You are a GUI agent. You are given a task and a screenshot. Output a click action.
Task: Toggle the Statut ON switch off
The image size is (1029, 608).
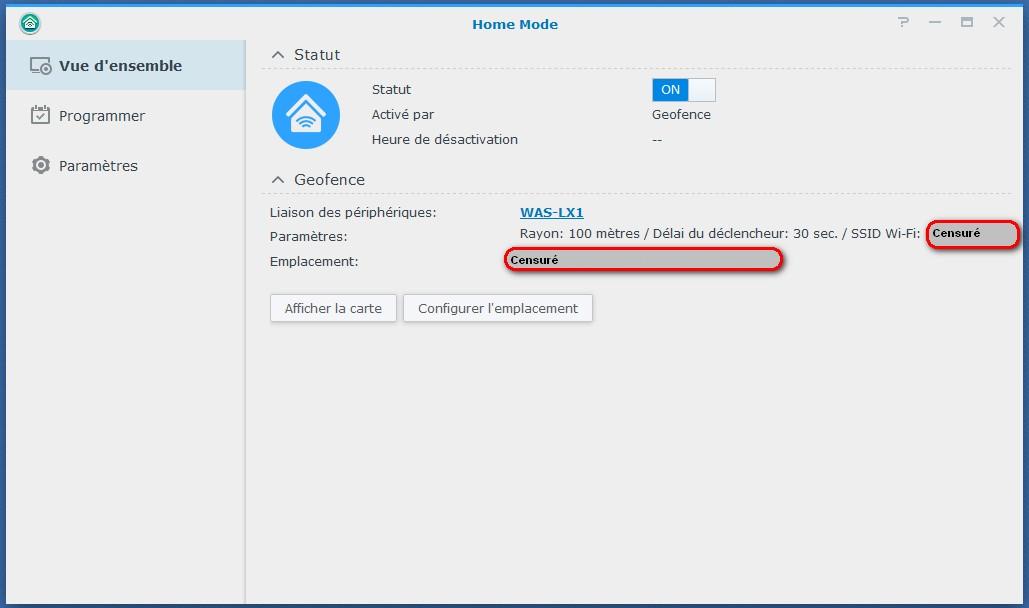(x=683, y=90)
